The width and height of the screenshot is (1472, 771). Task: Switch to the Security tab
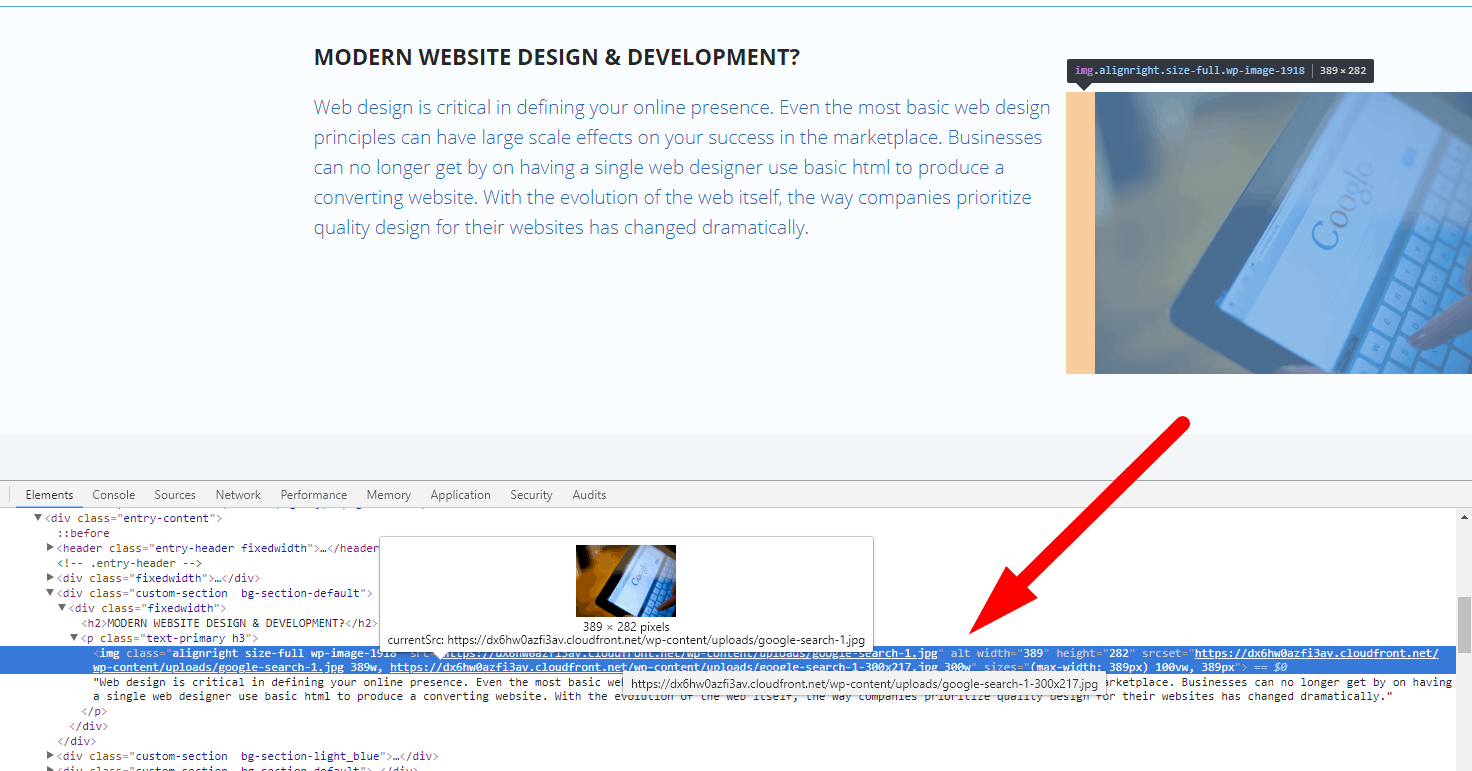[531, 494]
